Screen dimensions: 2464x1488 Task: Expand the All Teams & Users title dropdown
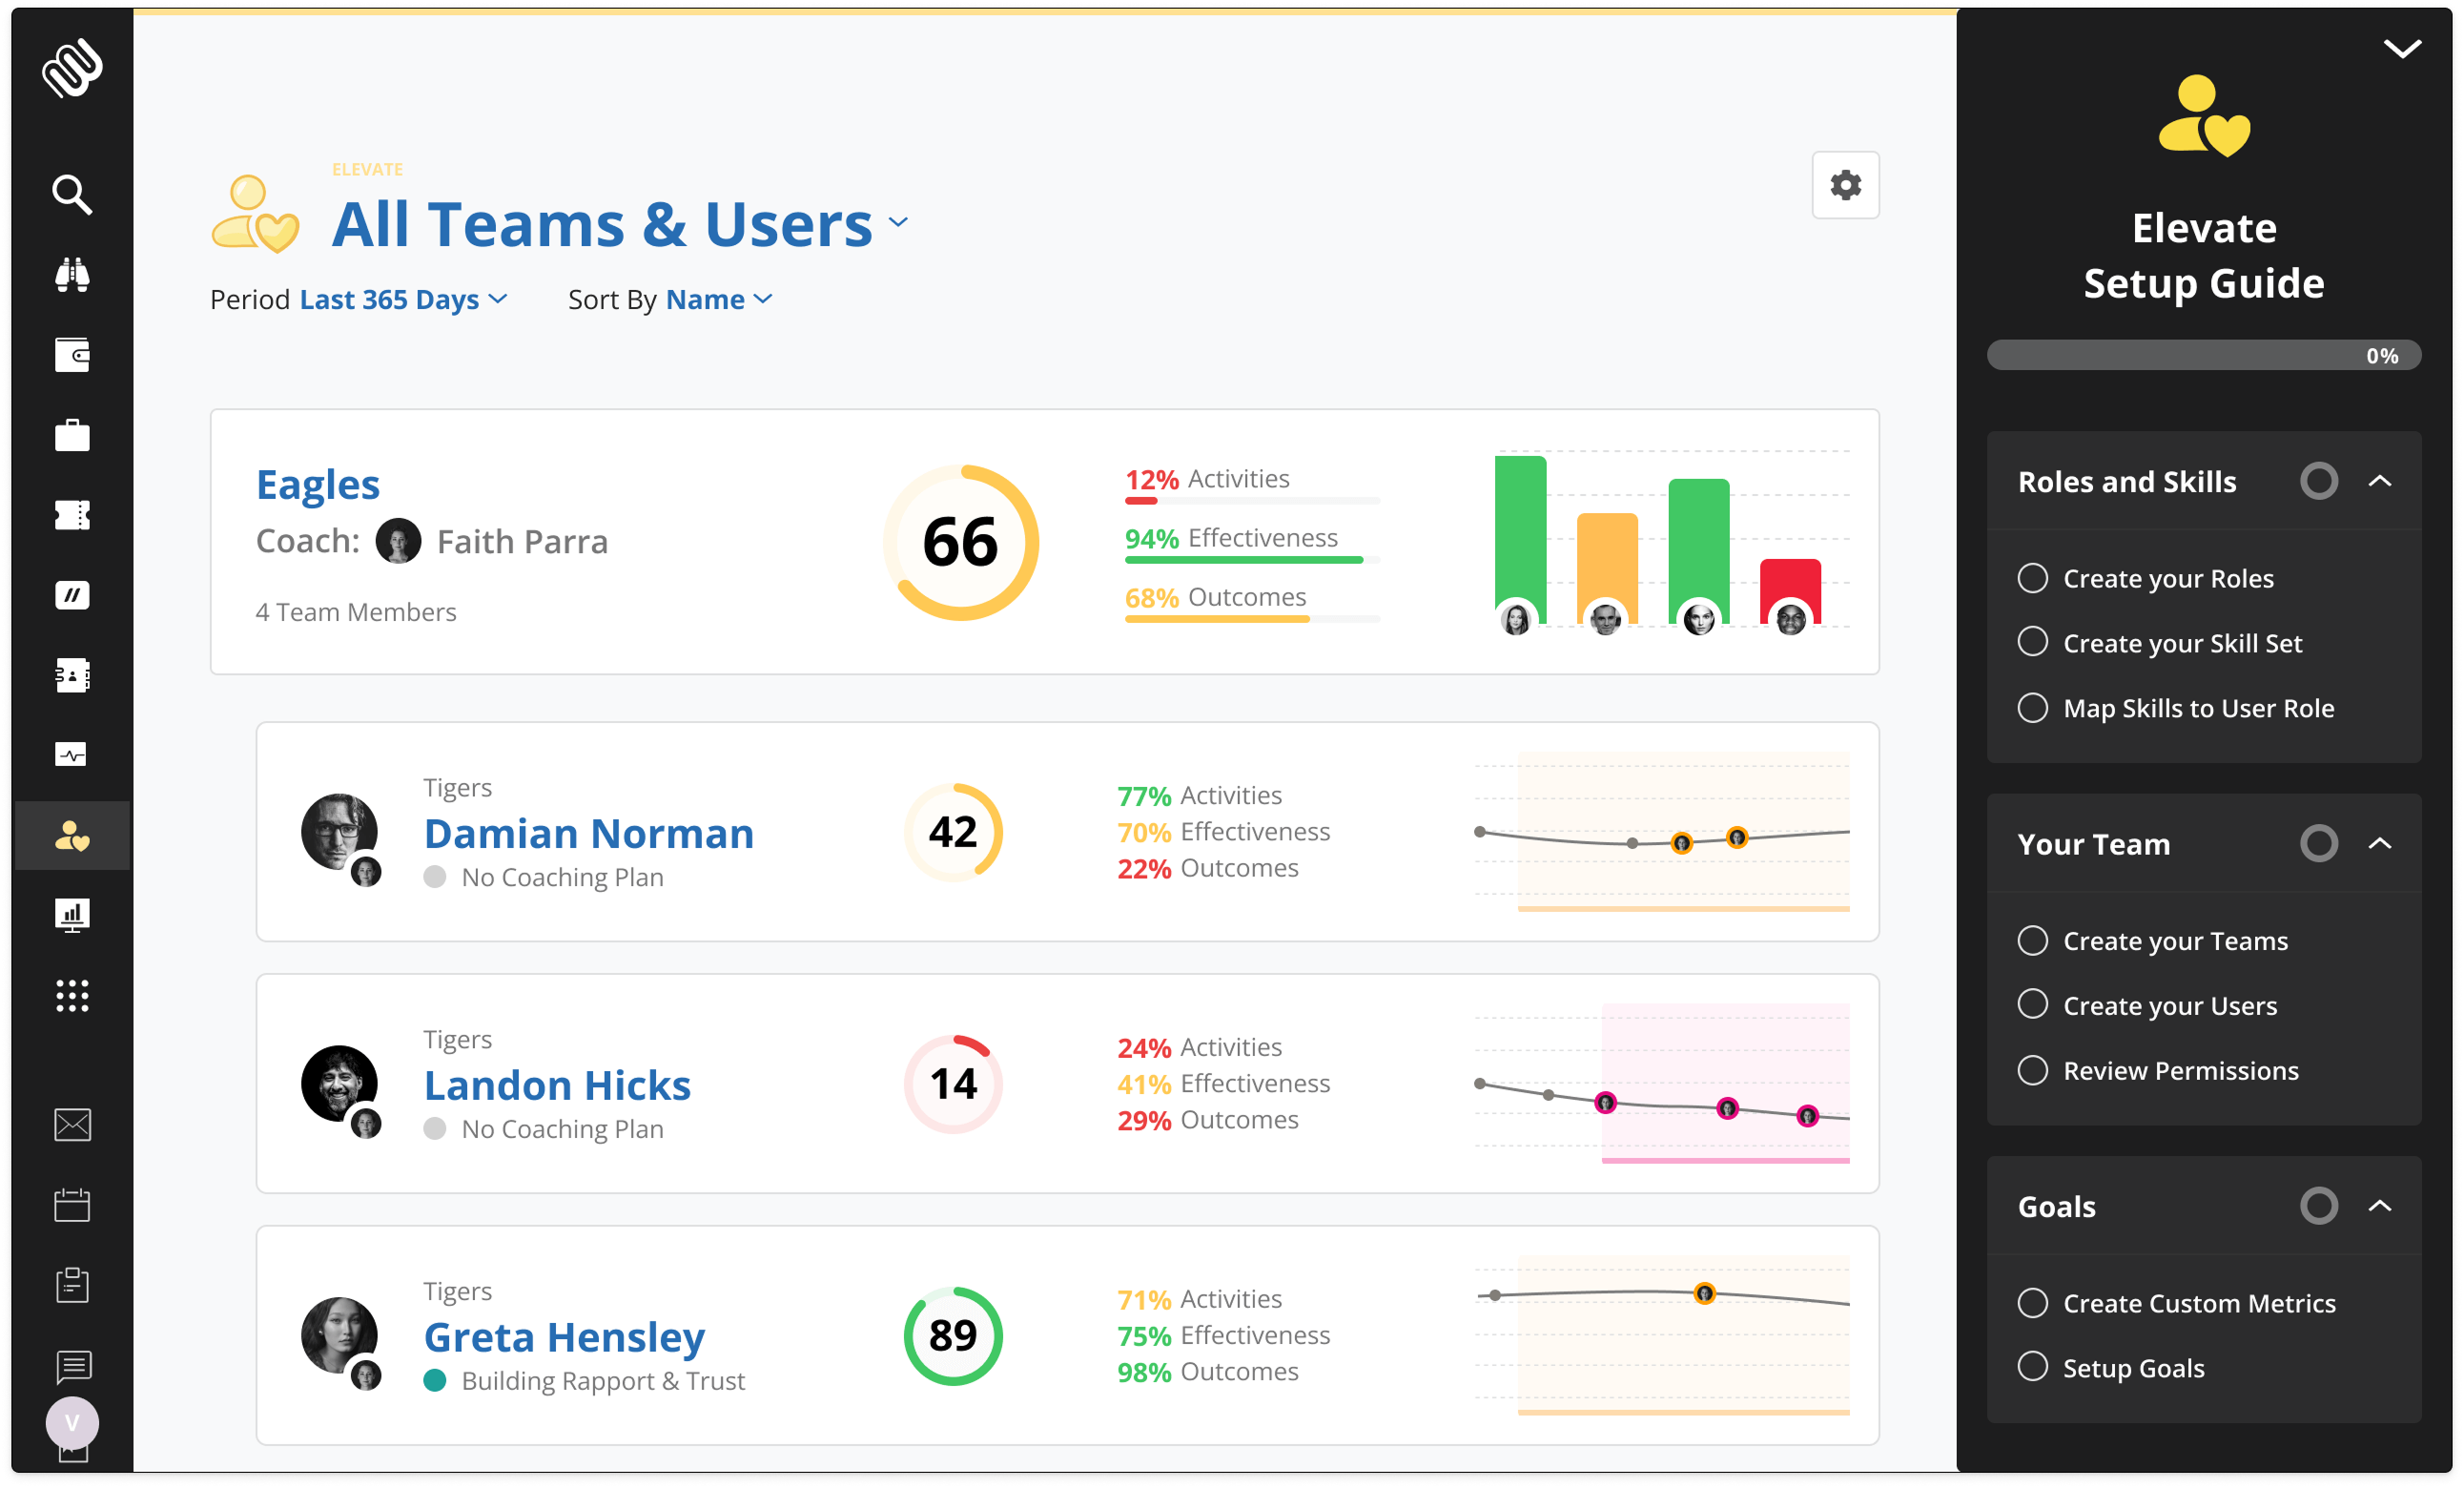coord(898,222)
